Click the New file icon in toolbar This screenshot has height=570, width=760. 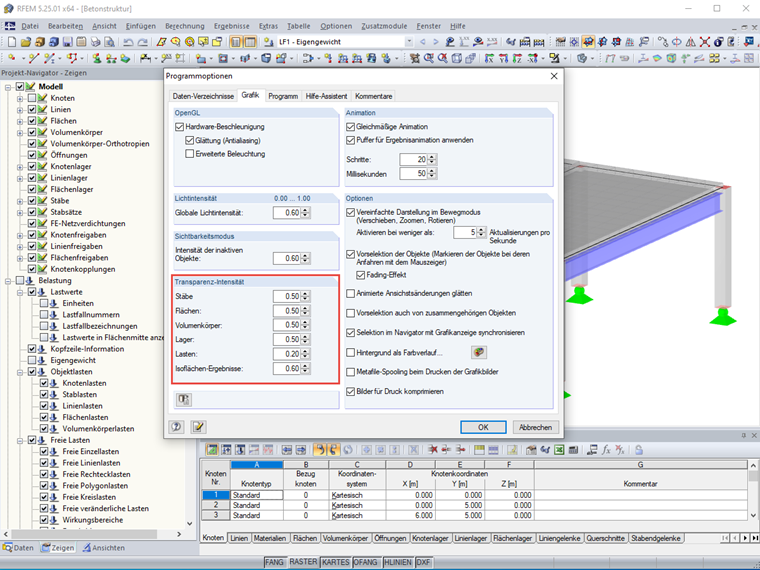(12, 42)
